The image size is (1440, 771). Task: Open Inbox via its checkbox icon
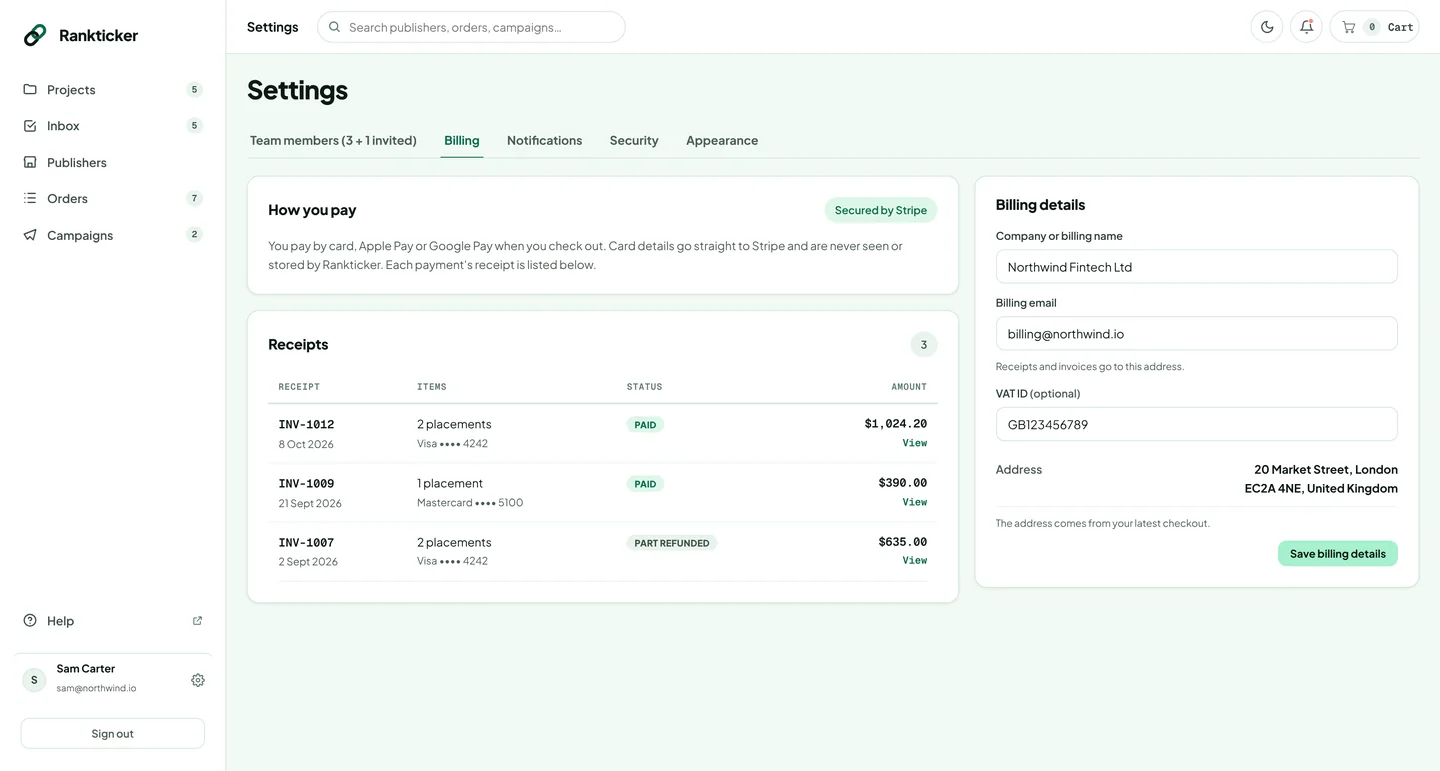point(30,126)
